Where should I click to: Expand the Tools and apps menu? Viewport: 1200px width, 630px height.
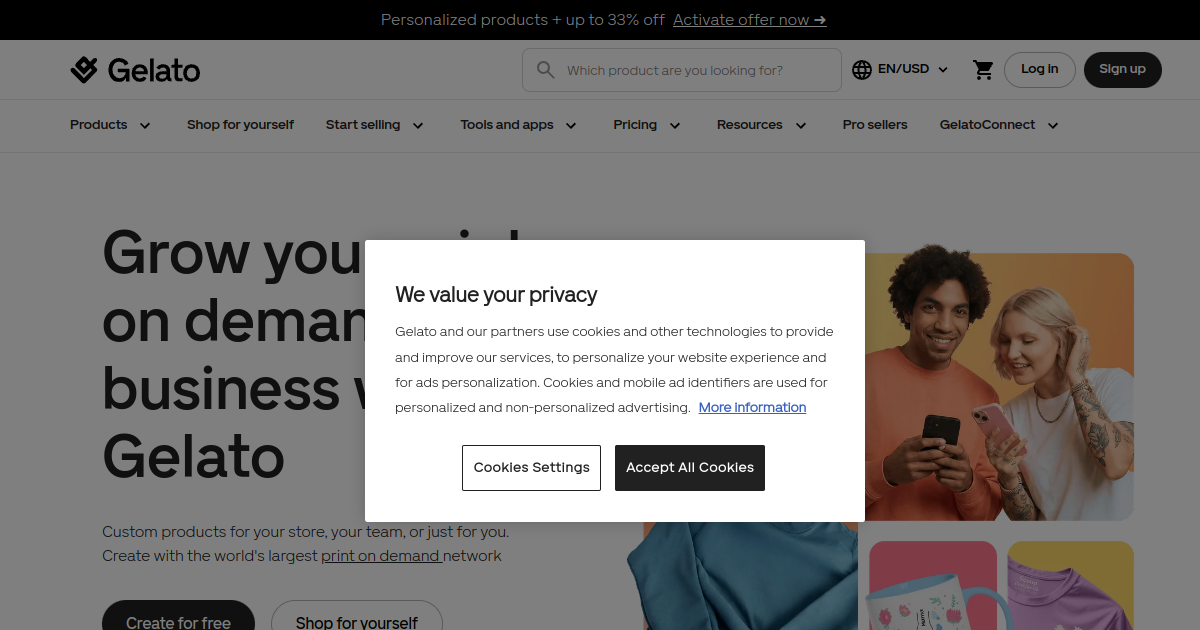pos(519,125)
